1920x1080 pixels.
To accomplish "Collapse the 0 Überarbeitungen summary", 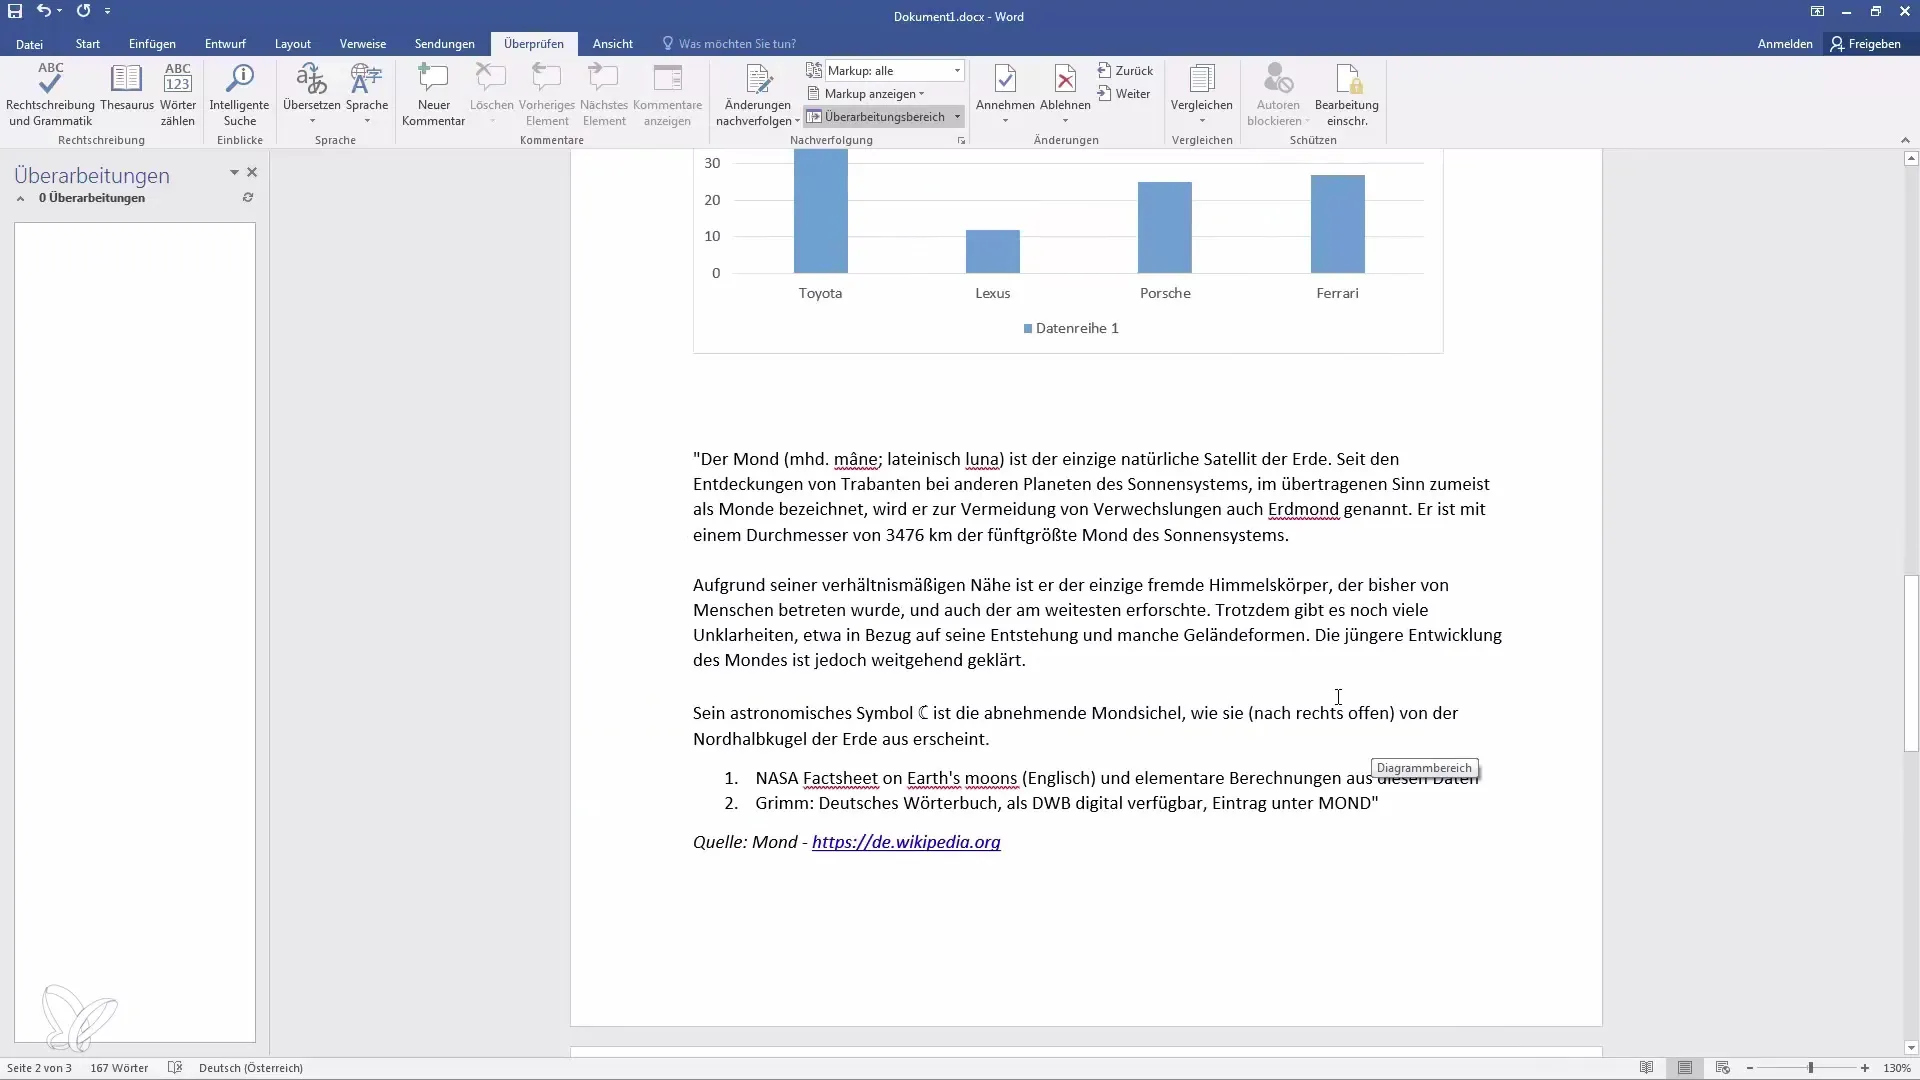I will 20,199.
